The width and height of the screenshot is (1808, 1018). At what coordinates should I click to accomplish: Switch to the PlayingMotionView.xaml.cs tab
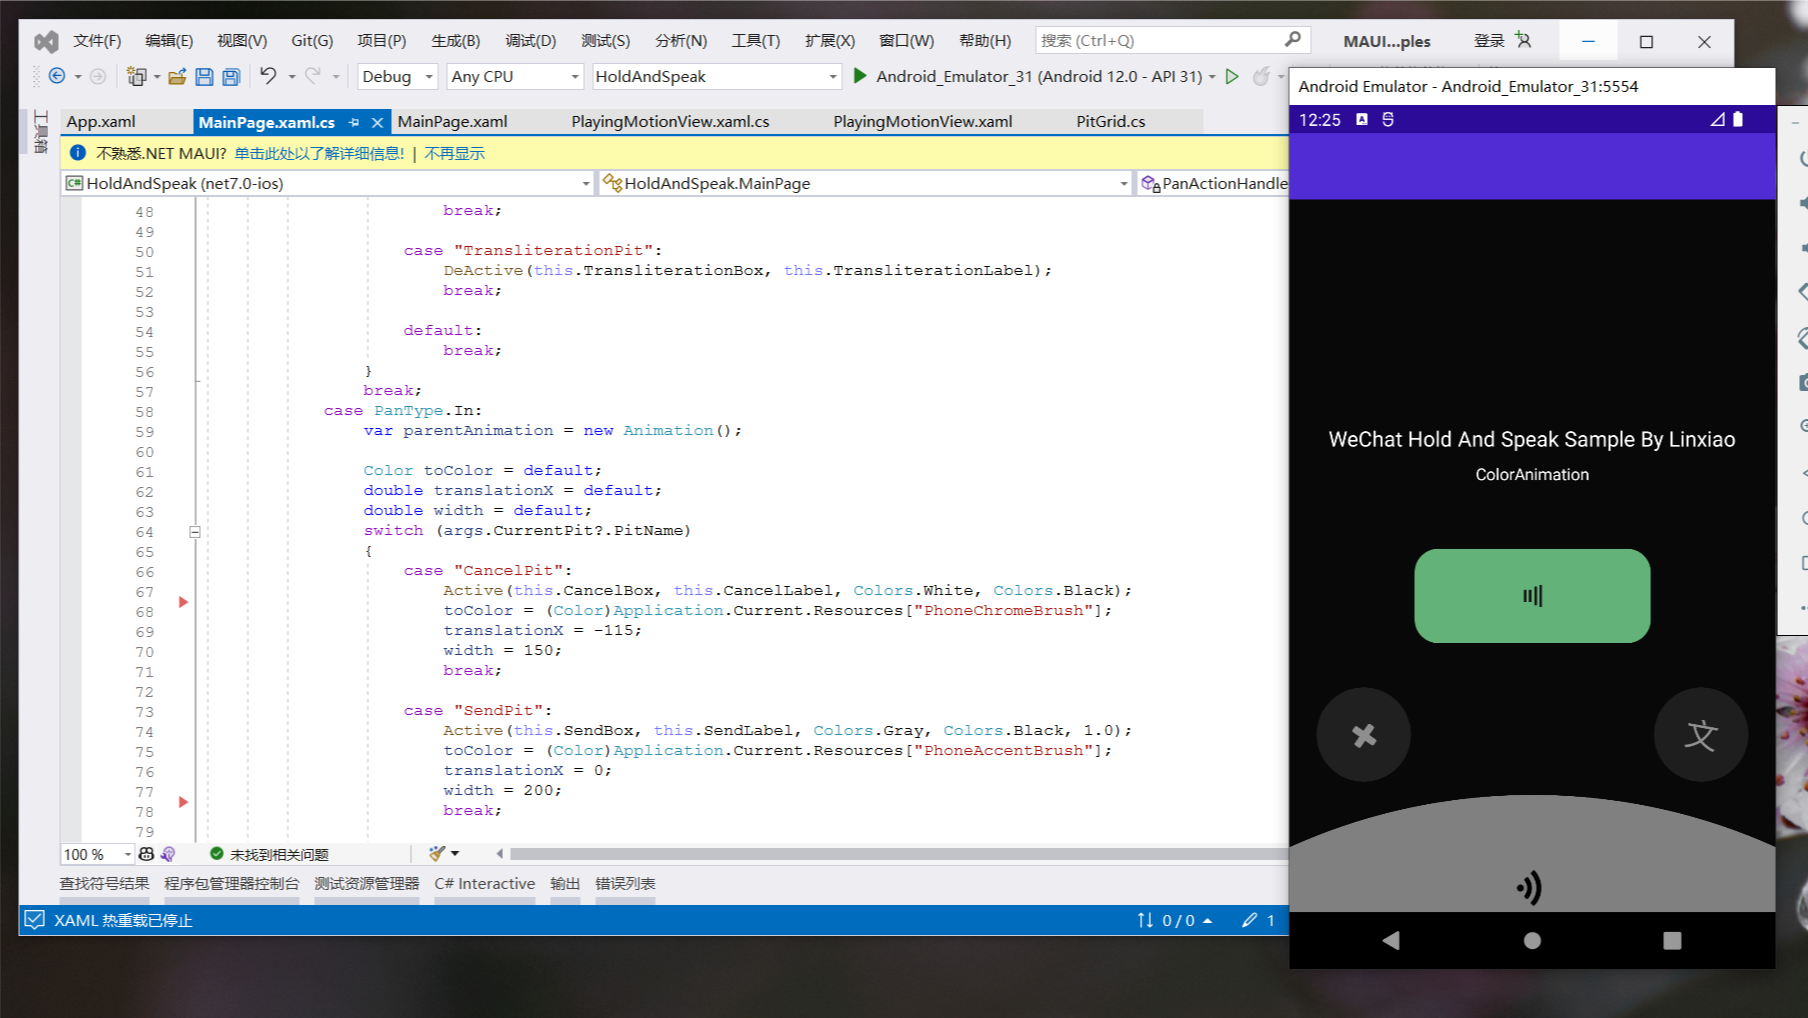coord(670,121)
